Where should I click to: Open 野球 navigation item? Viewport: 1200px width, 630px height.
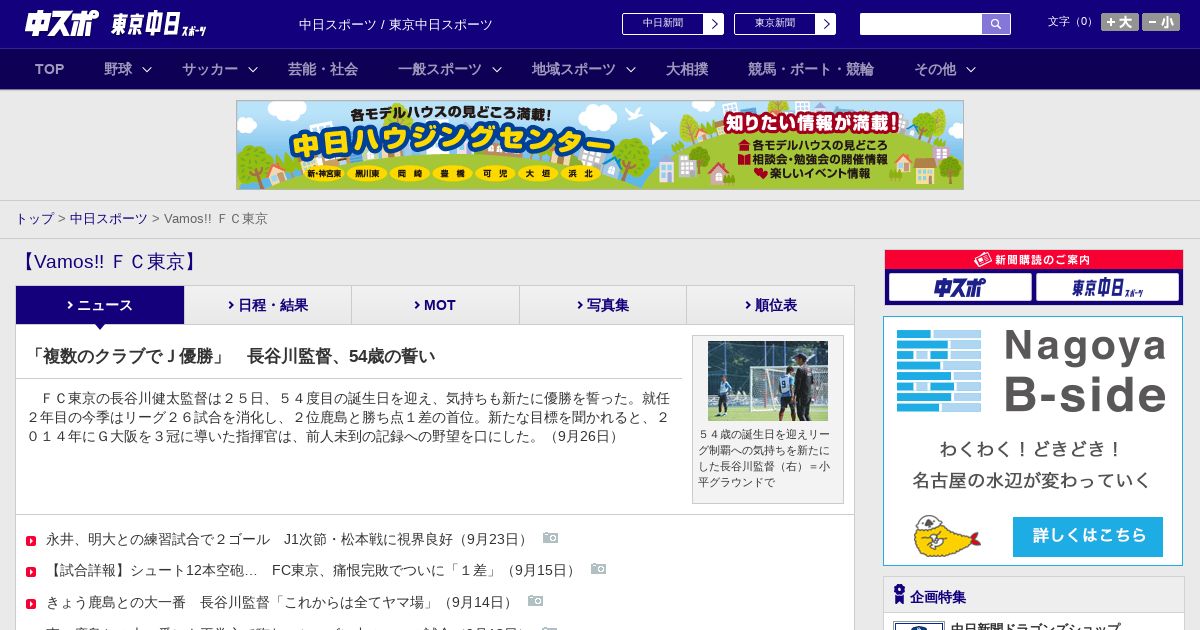(118, 69)
